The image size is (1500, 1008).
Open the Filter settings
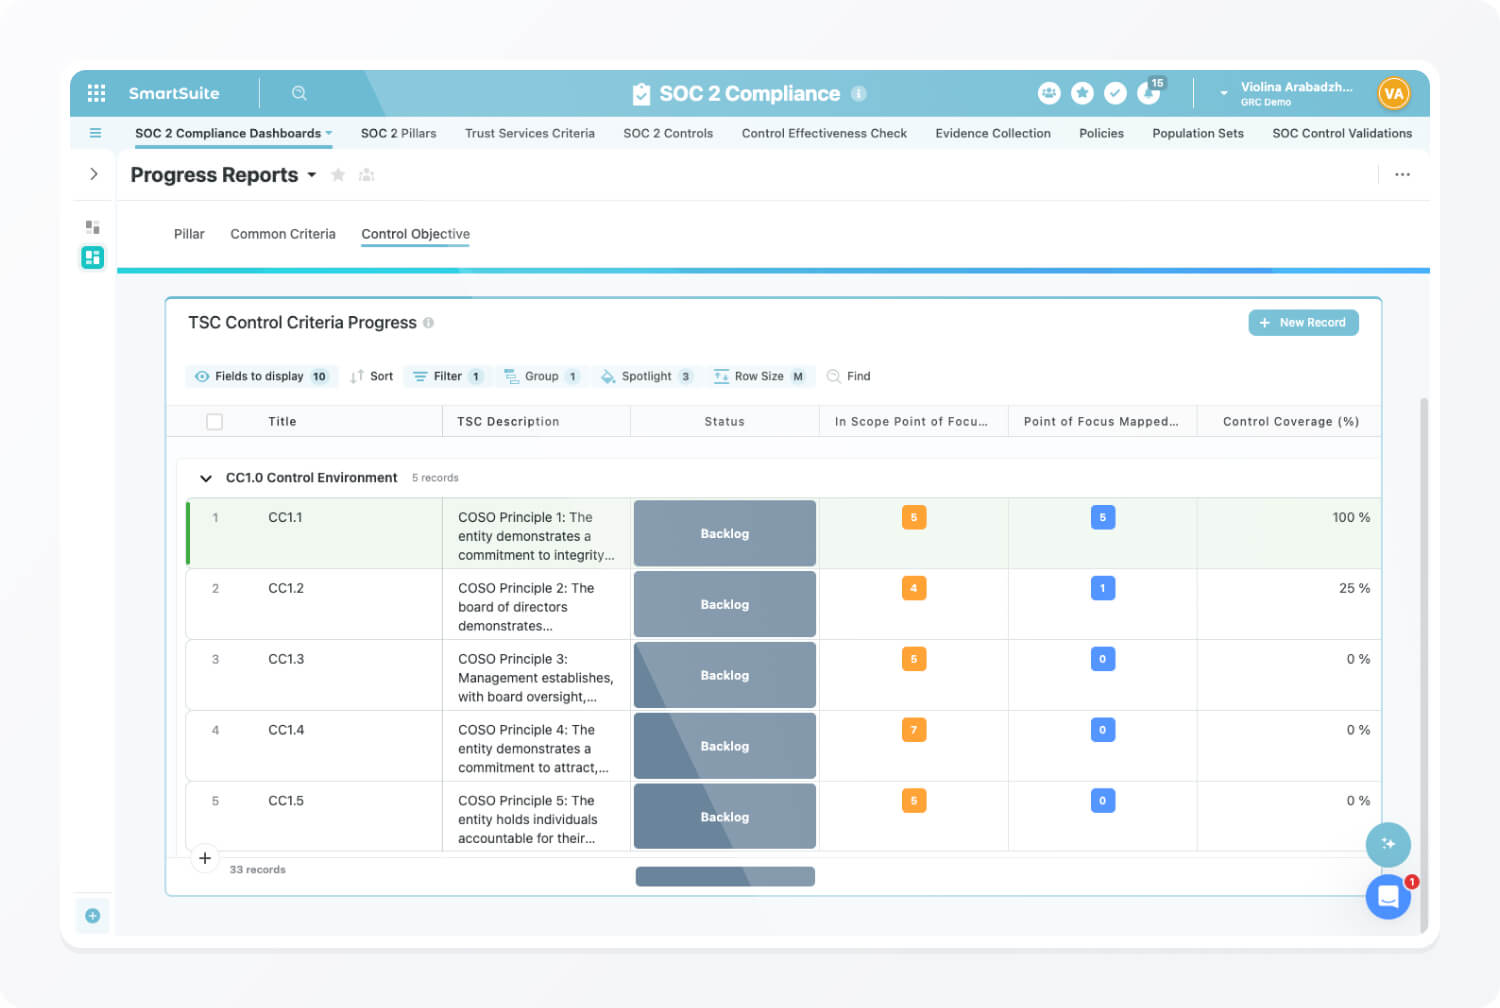coord(447,376)
